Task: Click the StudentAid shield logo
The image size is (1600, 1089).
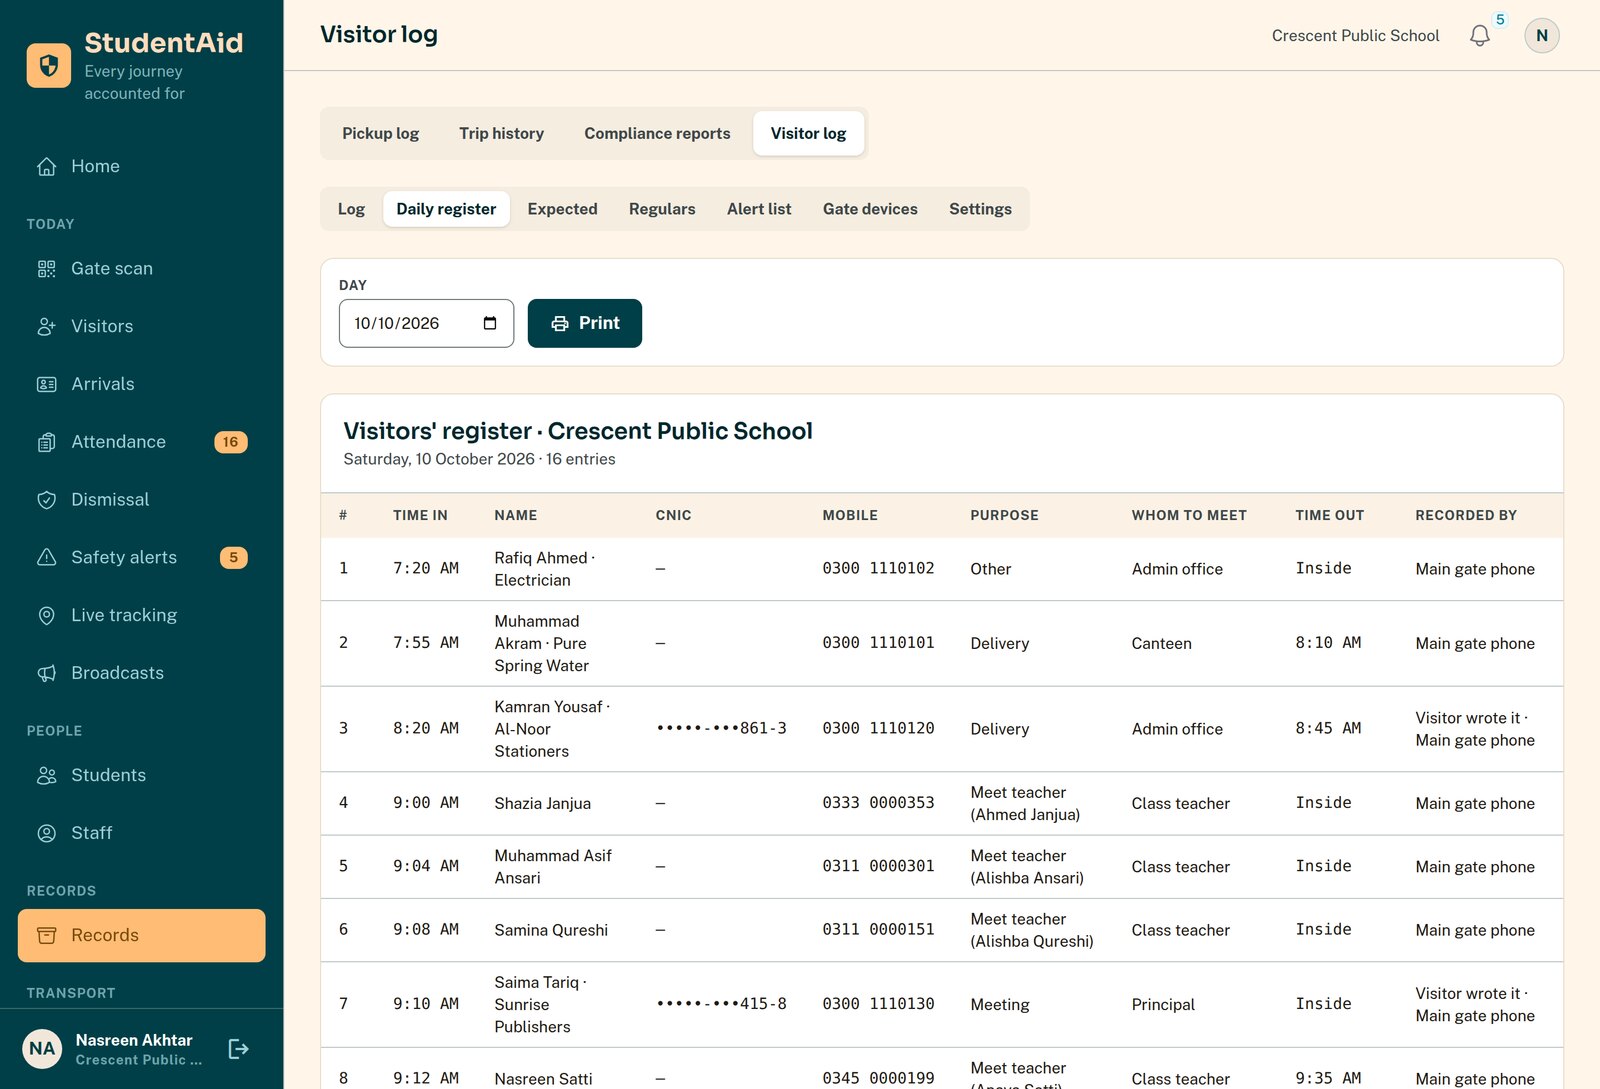Action: [48, 66]
